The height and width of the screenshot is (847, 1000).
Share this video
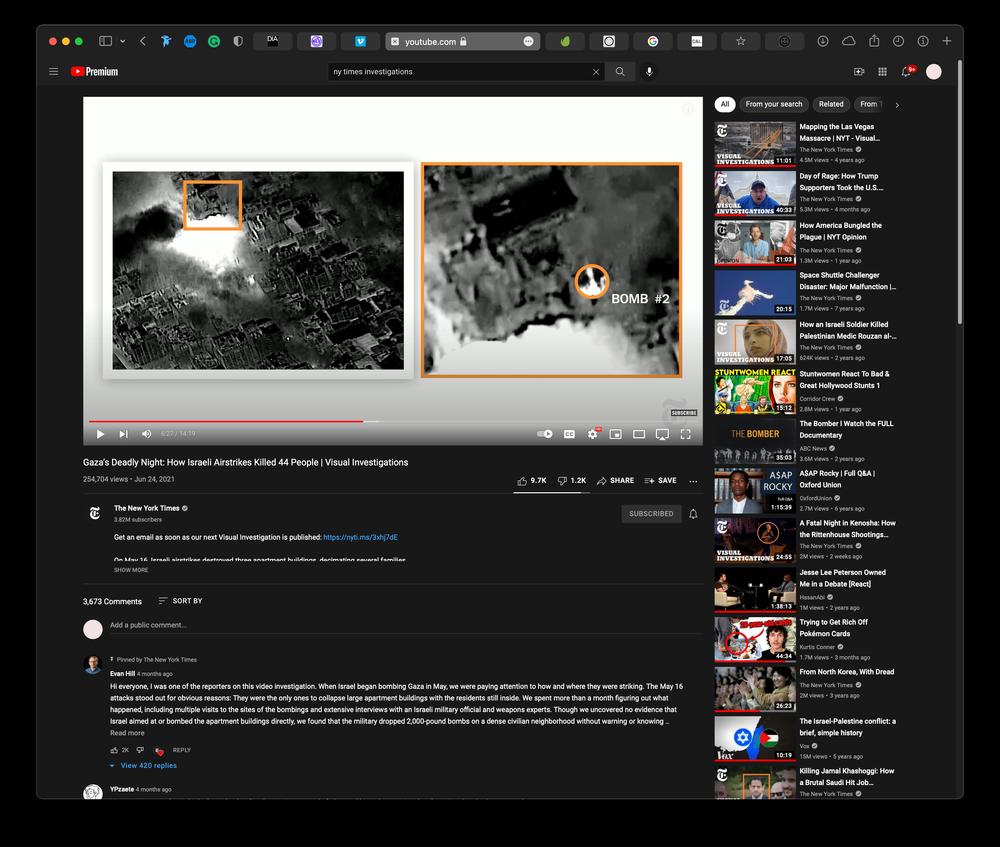pyautogui.click(x=615, y=480)
